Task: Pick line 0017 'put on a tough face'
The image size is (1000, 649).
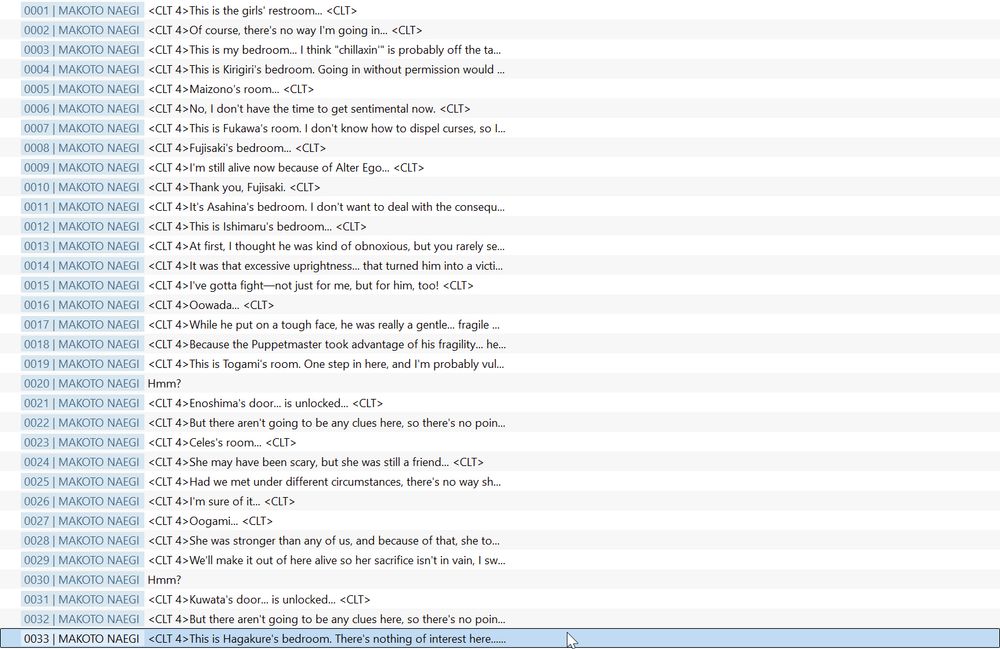Action: pyautogui.click(x=500, y=324)
